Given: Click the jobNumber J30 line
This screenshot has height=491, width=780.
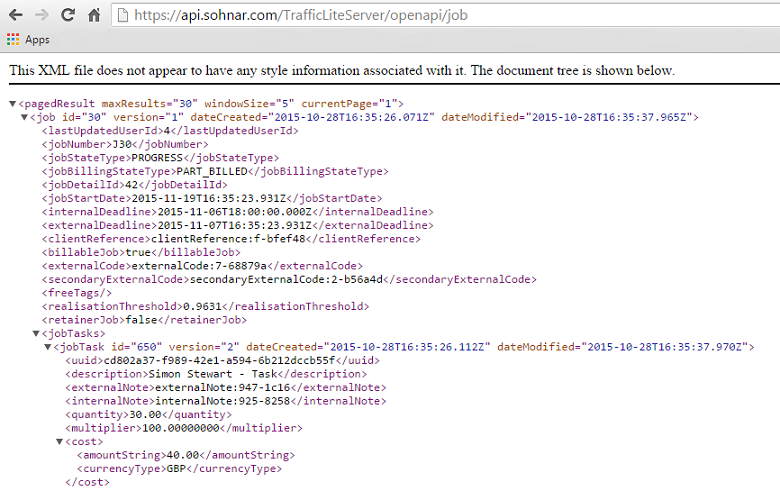Looking at the screenshot, I should click(111, 144).
